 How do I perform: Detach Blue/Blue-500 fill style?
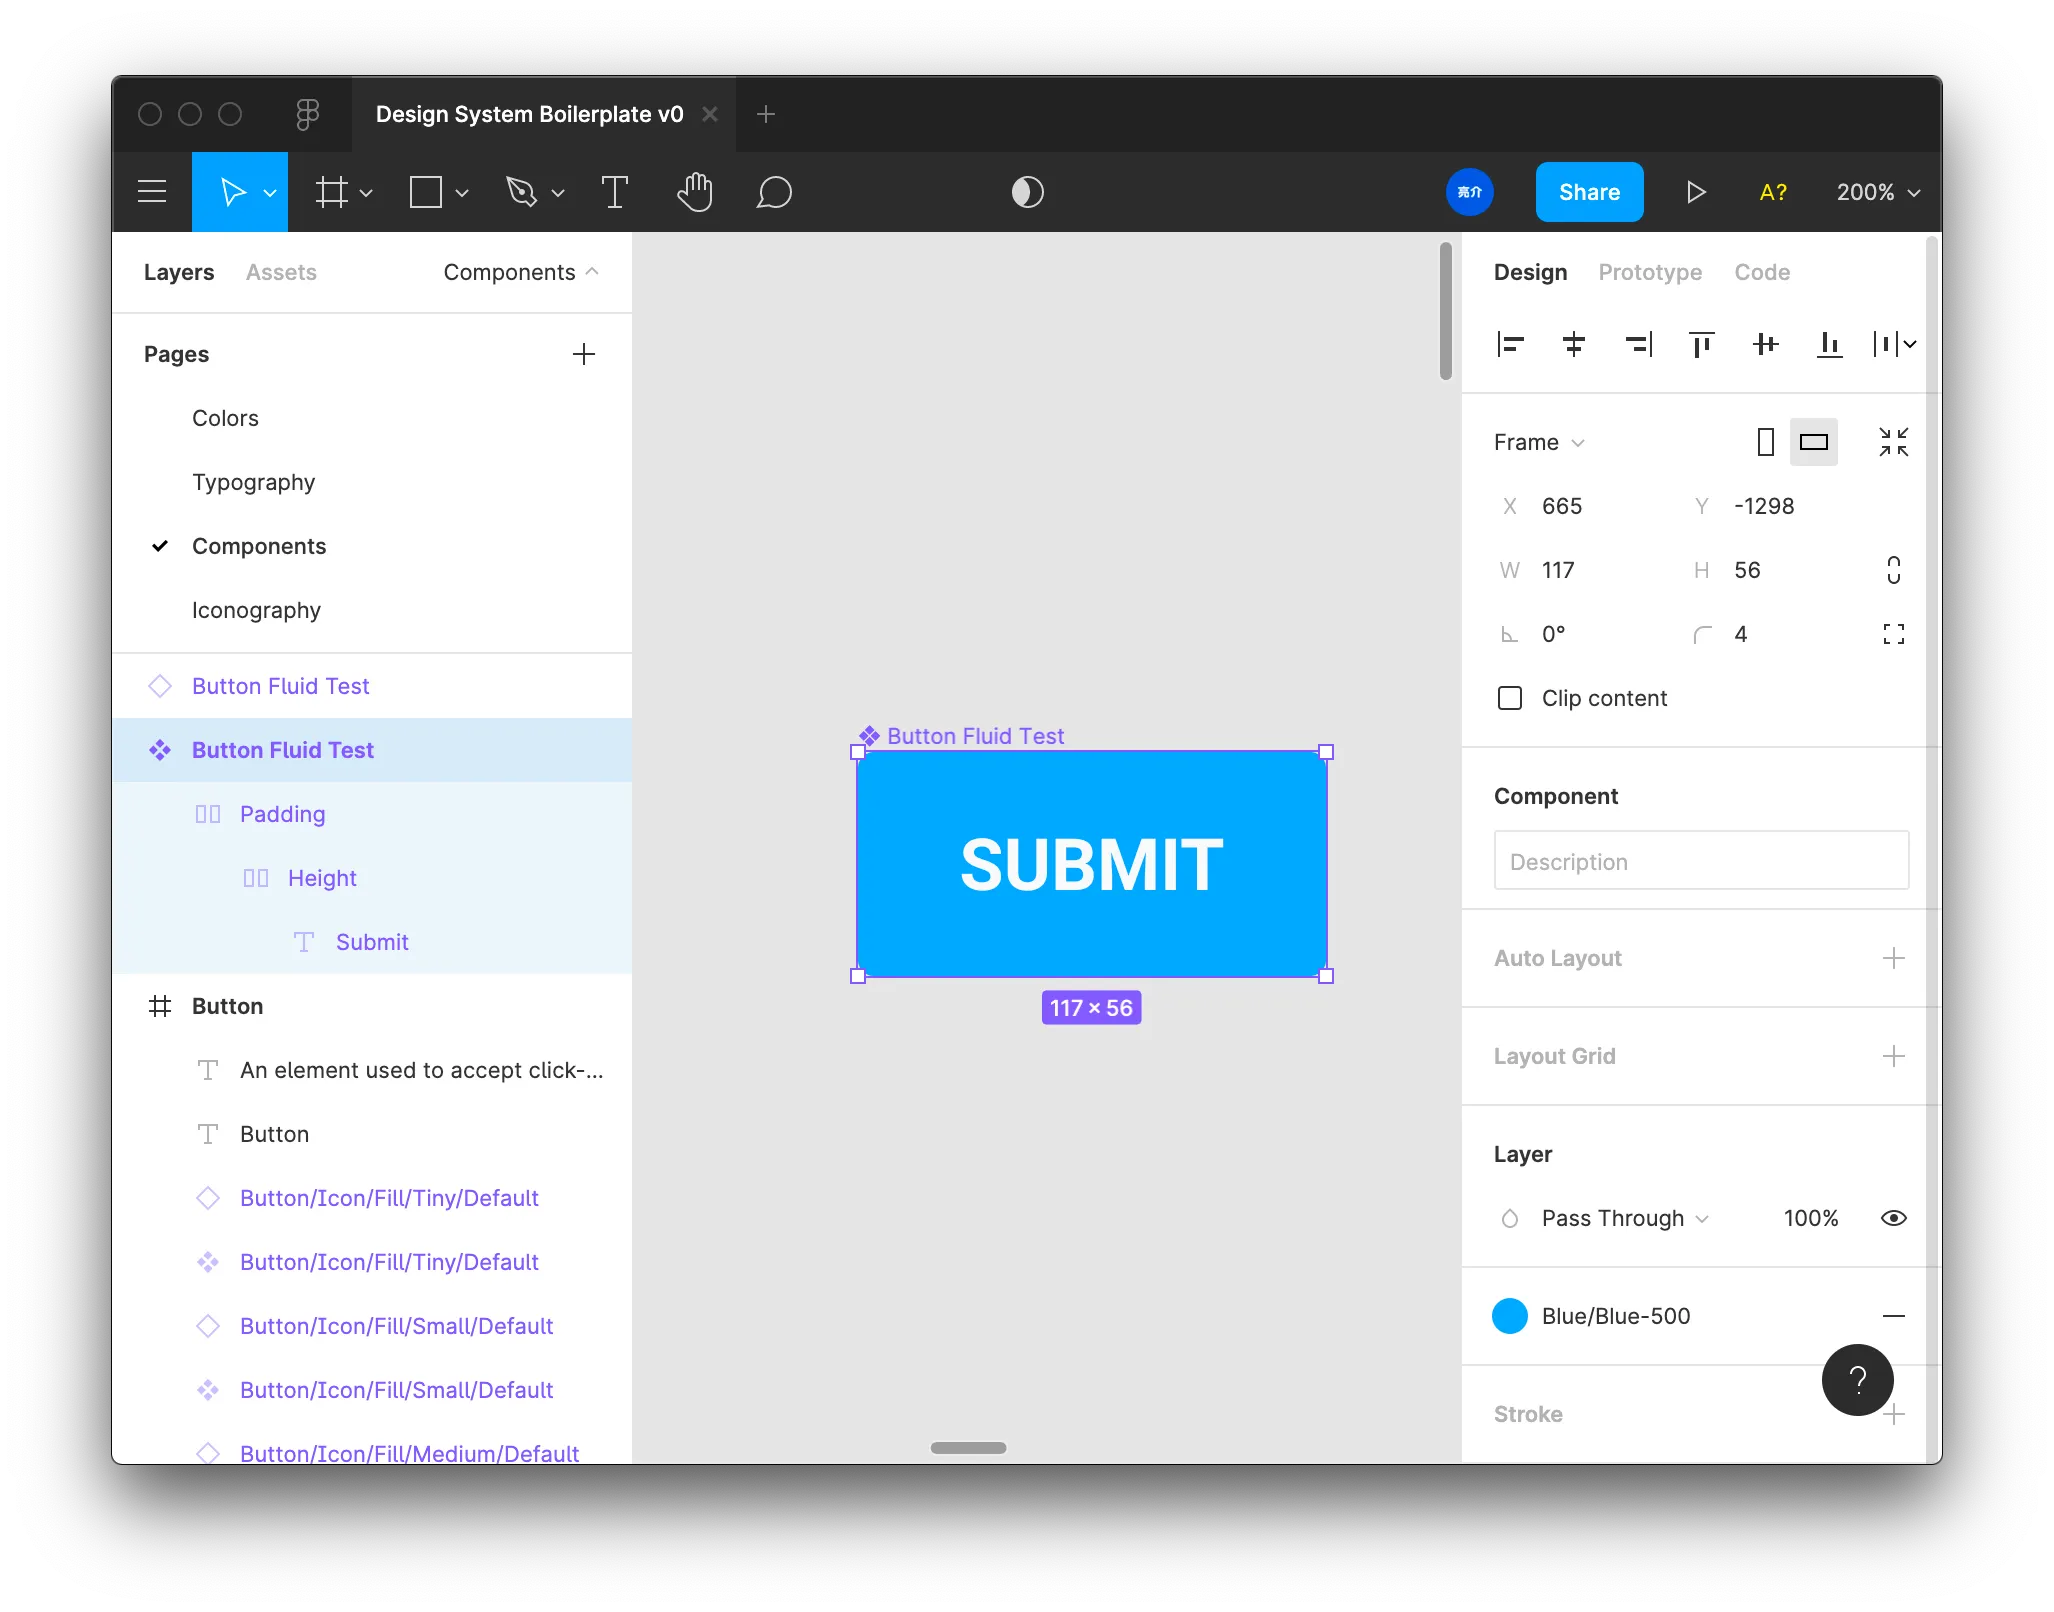(1894, 1316)
